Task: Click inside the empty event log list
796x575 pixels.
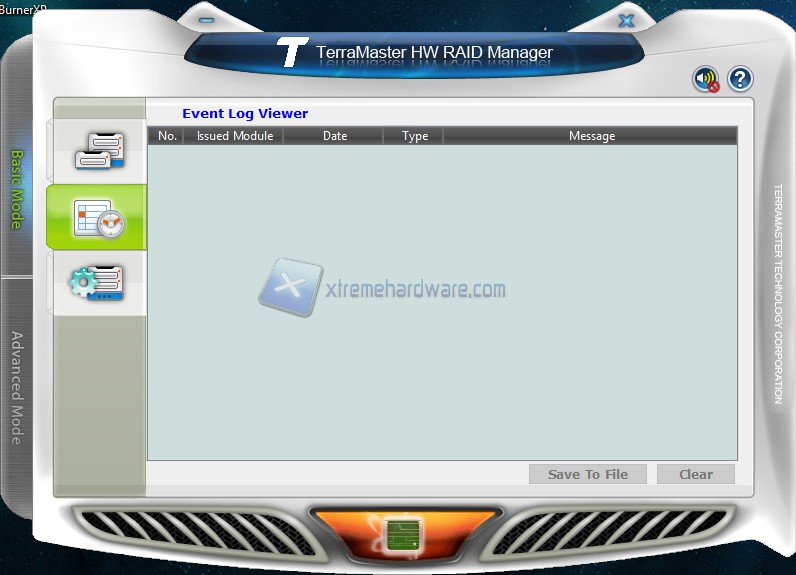Action: coord(442,380)
